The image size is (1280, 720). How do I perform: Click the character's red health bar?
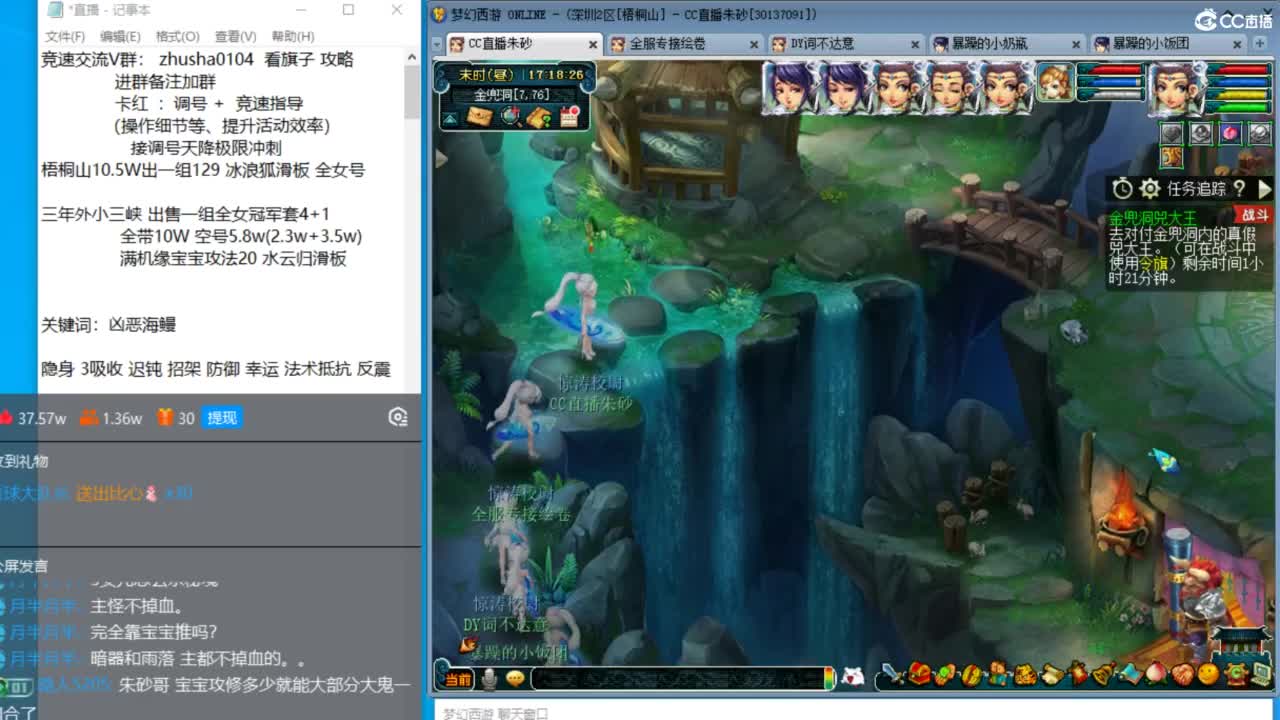pyautogui.click(x=1238, y=71)
